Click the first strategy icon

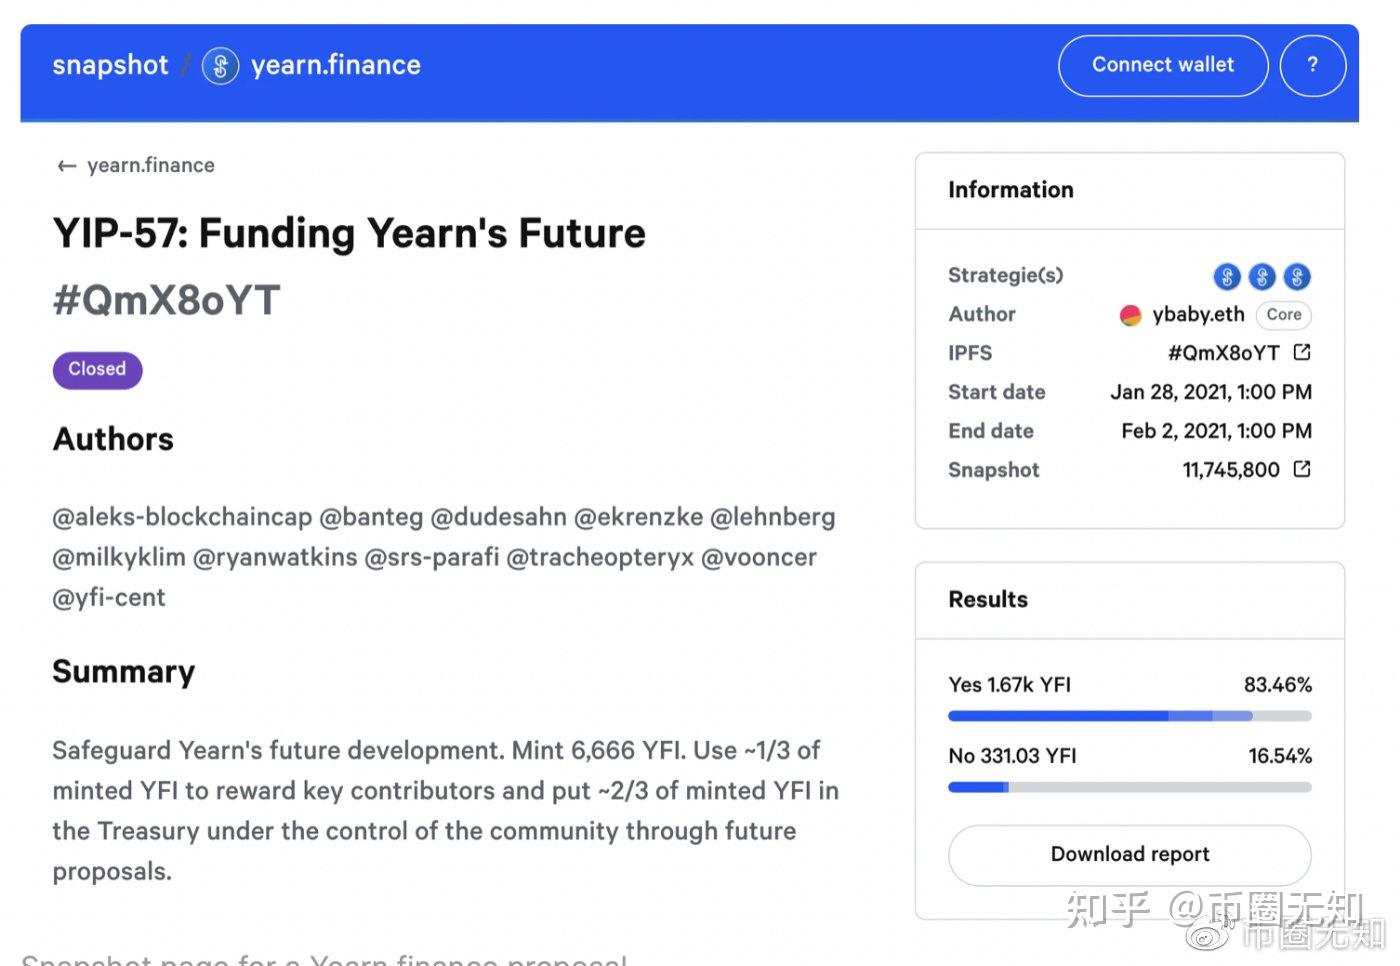click(x=1227, y=276)
